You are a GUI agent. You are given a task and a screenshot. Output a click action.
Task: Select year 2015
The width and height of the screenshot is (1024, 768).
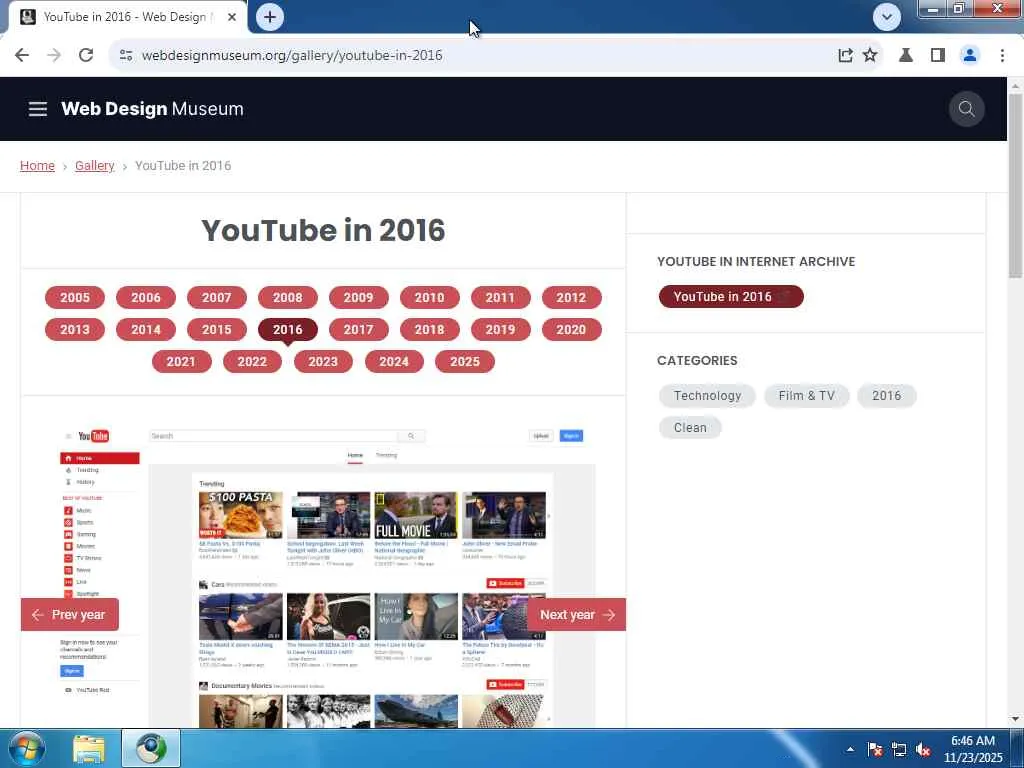tap(217, 330)
